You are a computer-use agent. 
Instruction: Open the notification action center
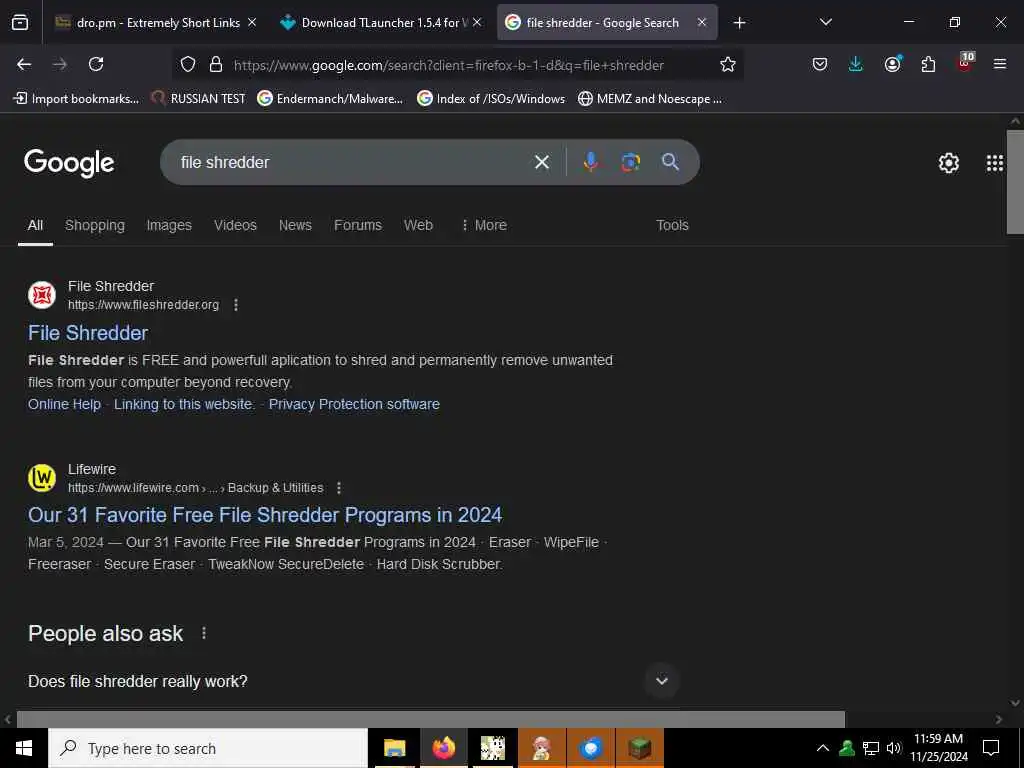point(991,748)
